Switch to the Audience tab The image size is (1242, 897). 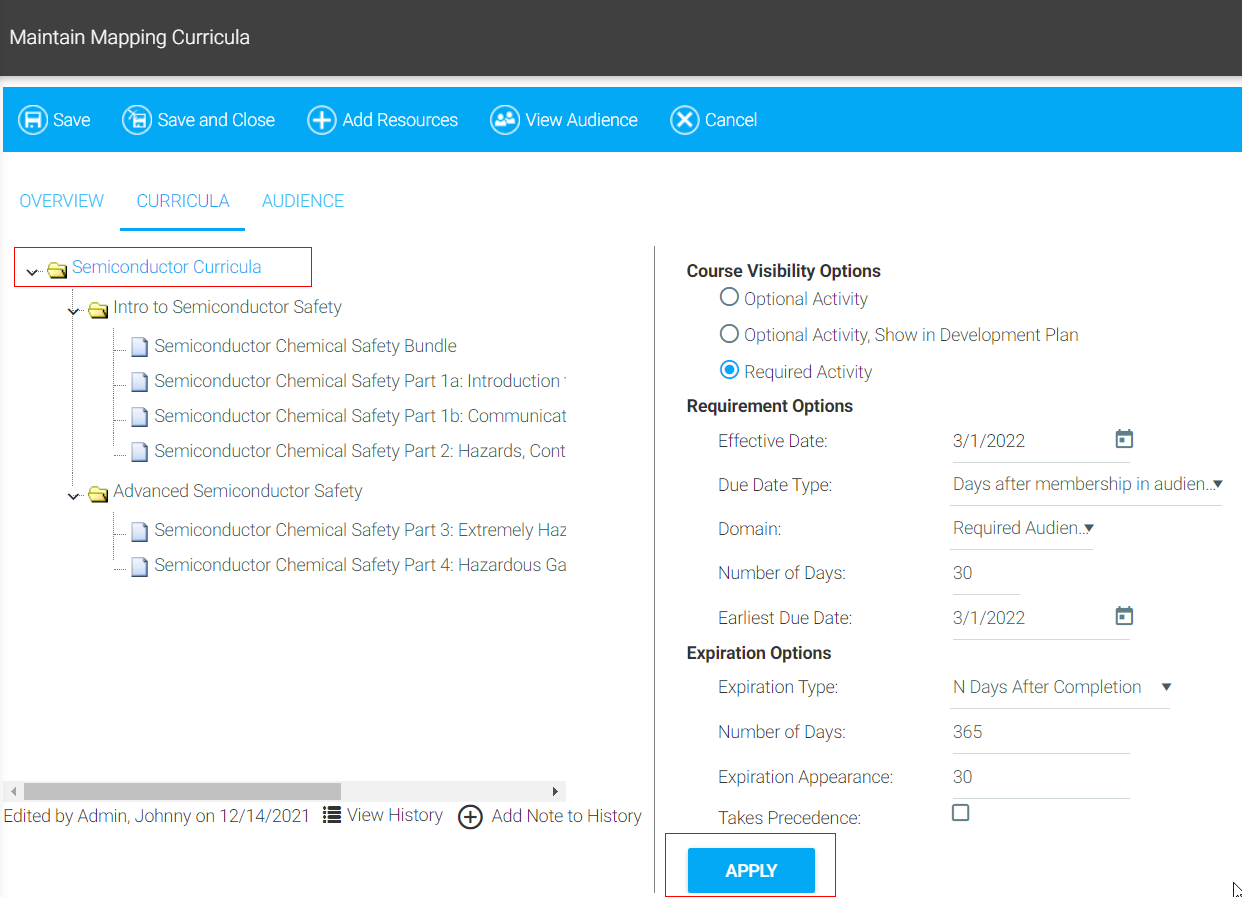click(x=303, y=201)
